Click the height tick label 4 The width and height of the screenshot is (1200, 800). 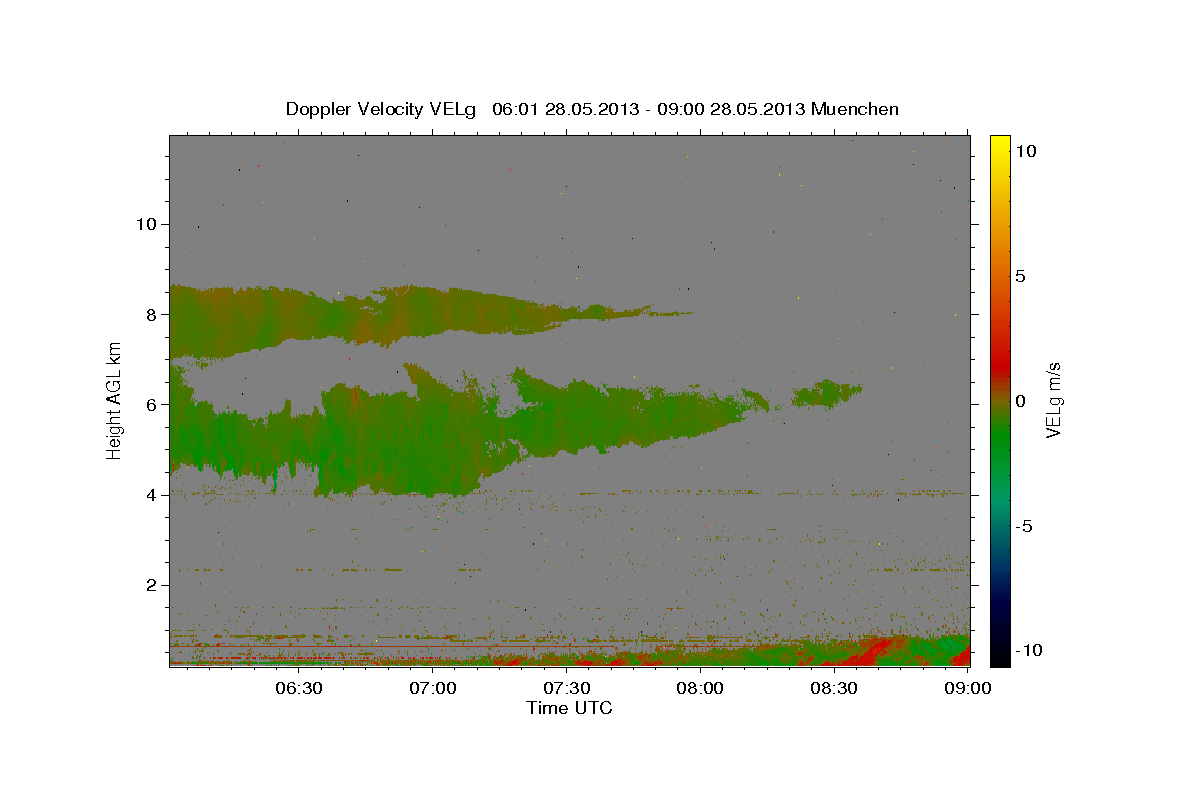pyautogui.click(x=150, y=495)
